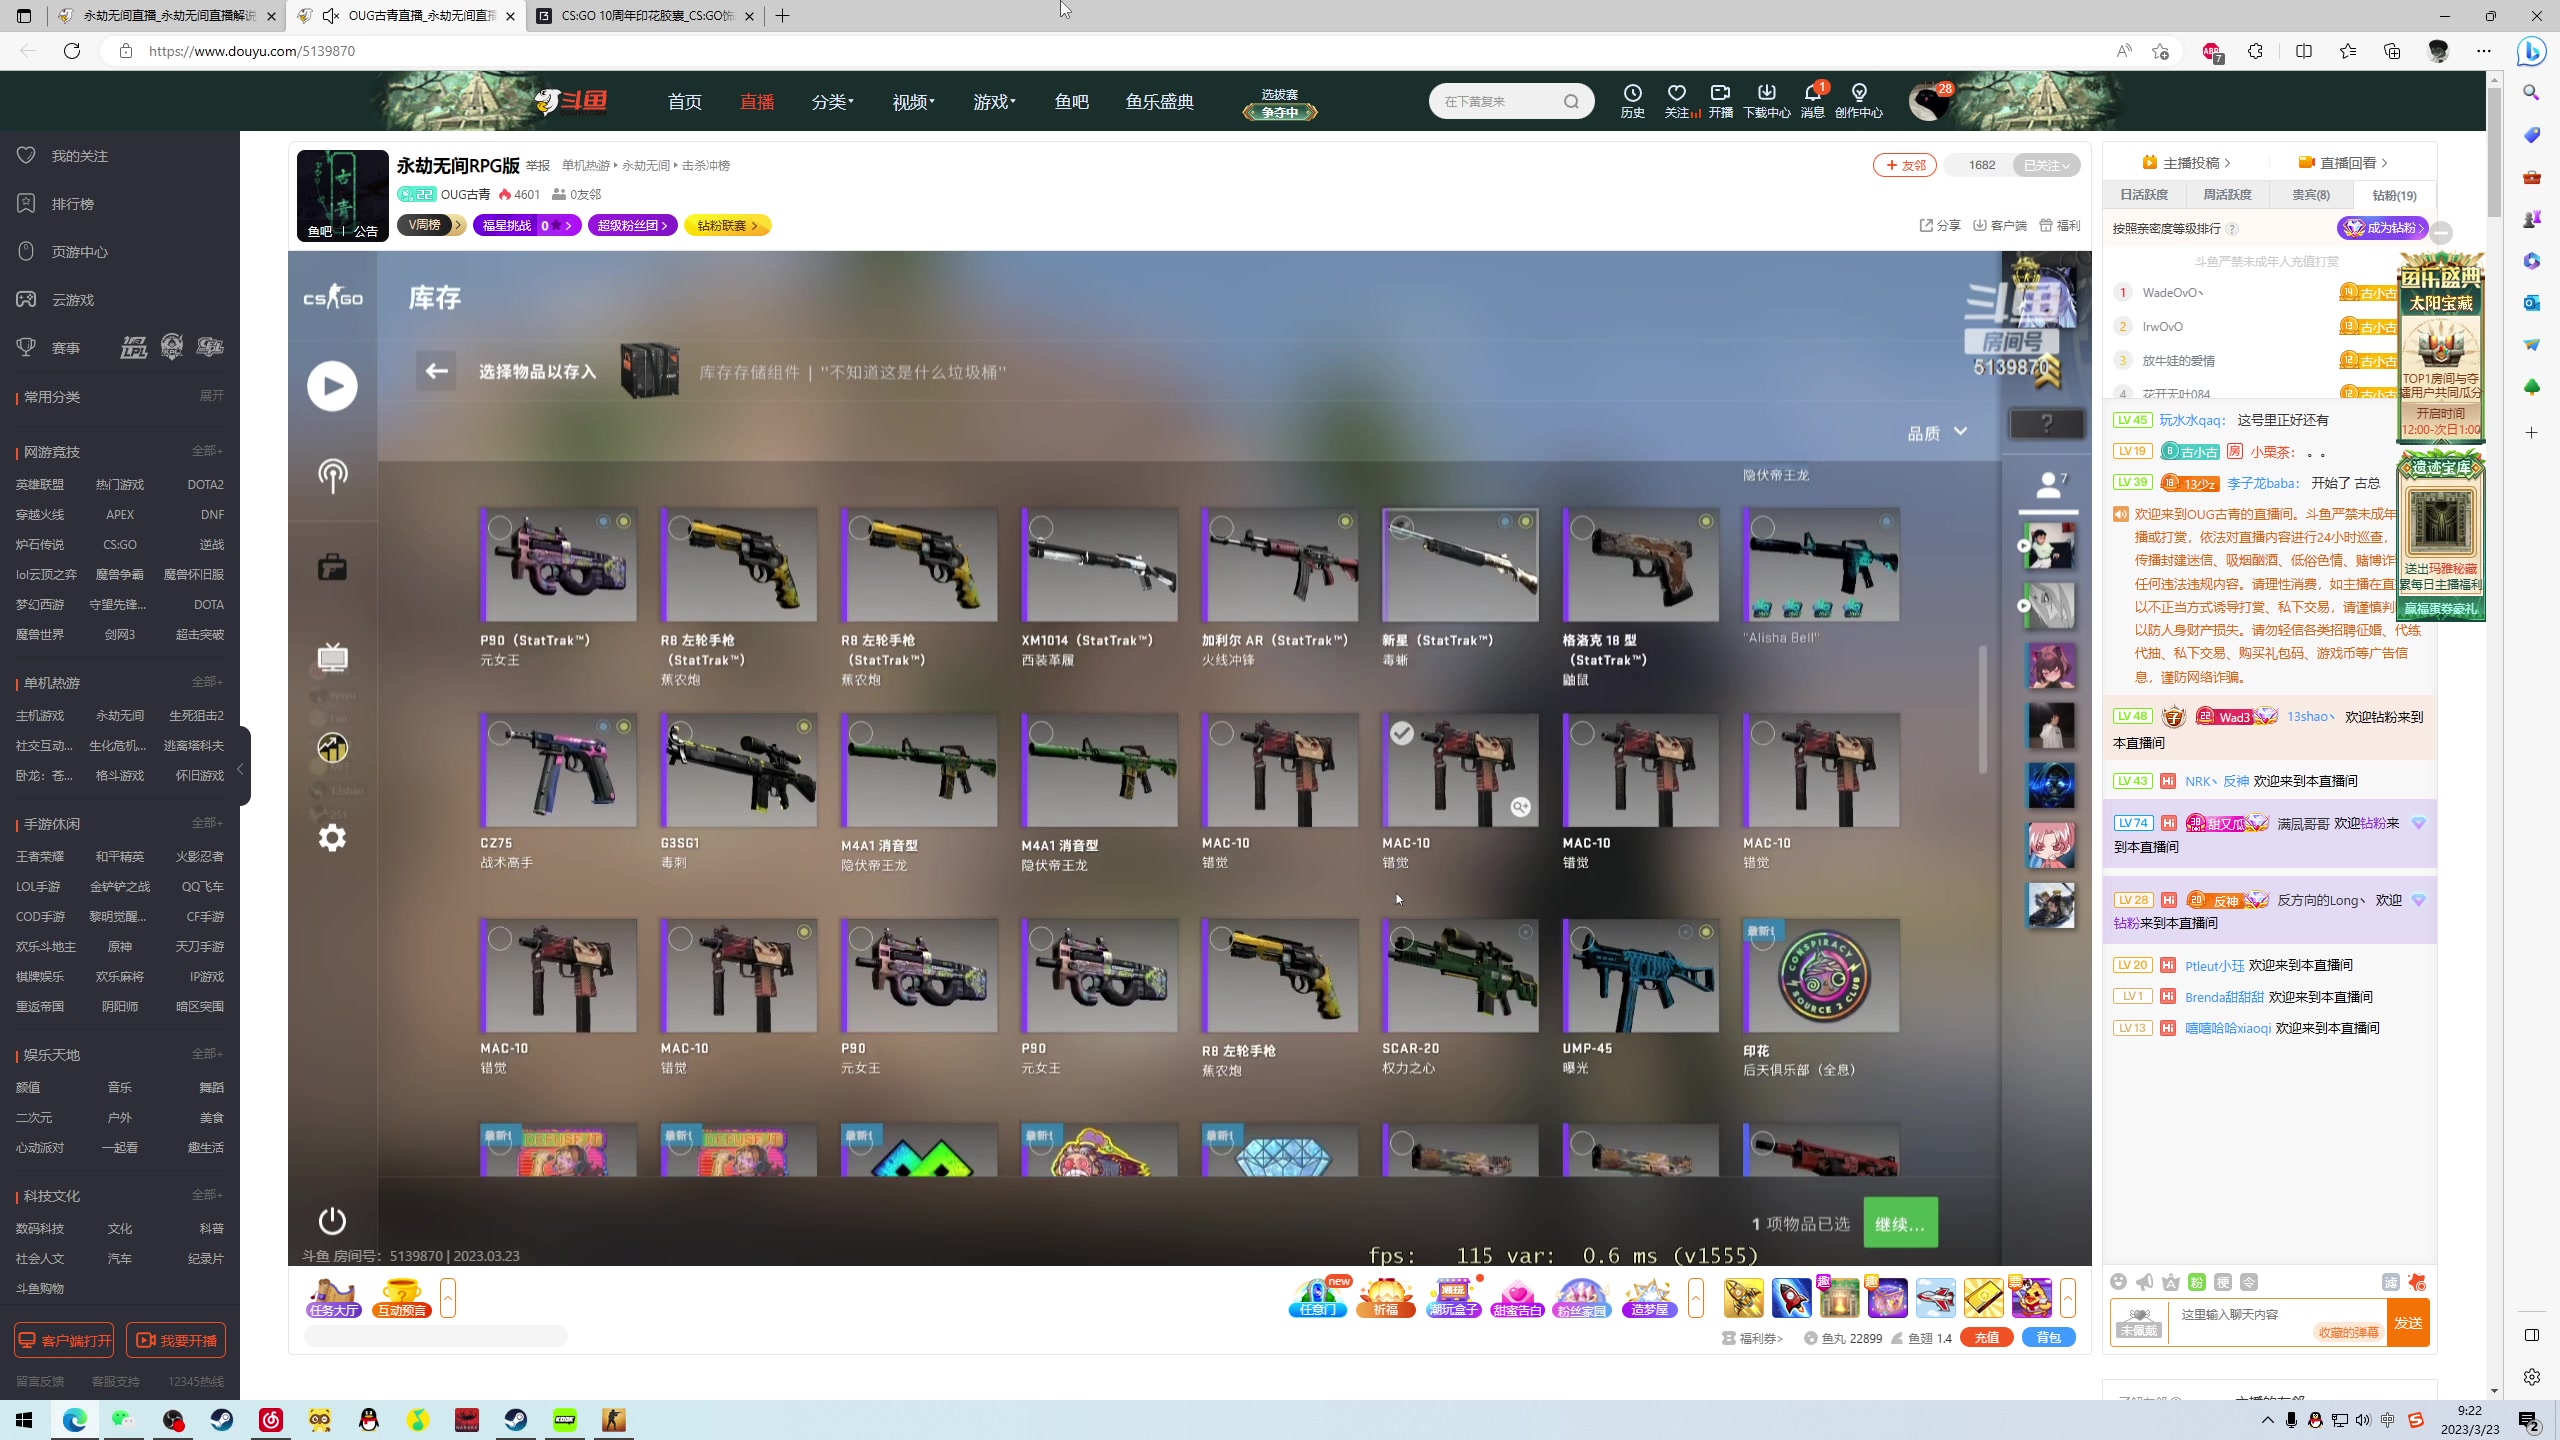2560x1440 pixels.
Task: Open the 互动预言 icon
Action: pos(402,1298)
